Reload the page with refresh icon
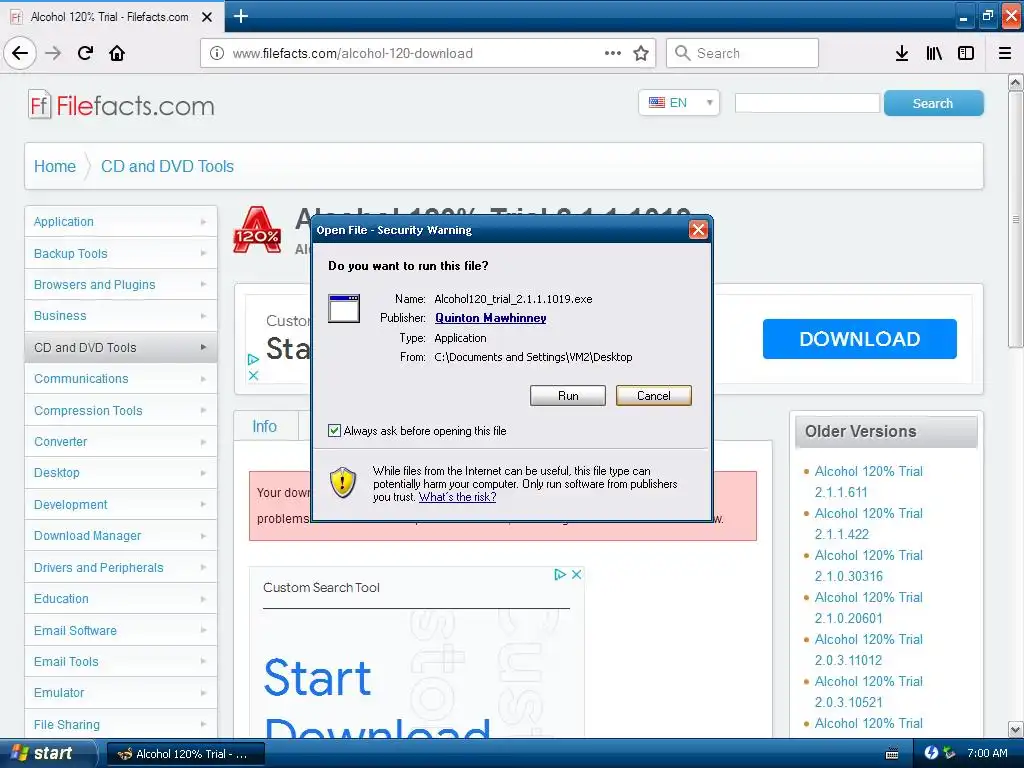The height and width of the screenshot is (768, 1024). tap(85, 53)
